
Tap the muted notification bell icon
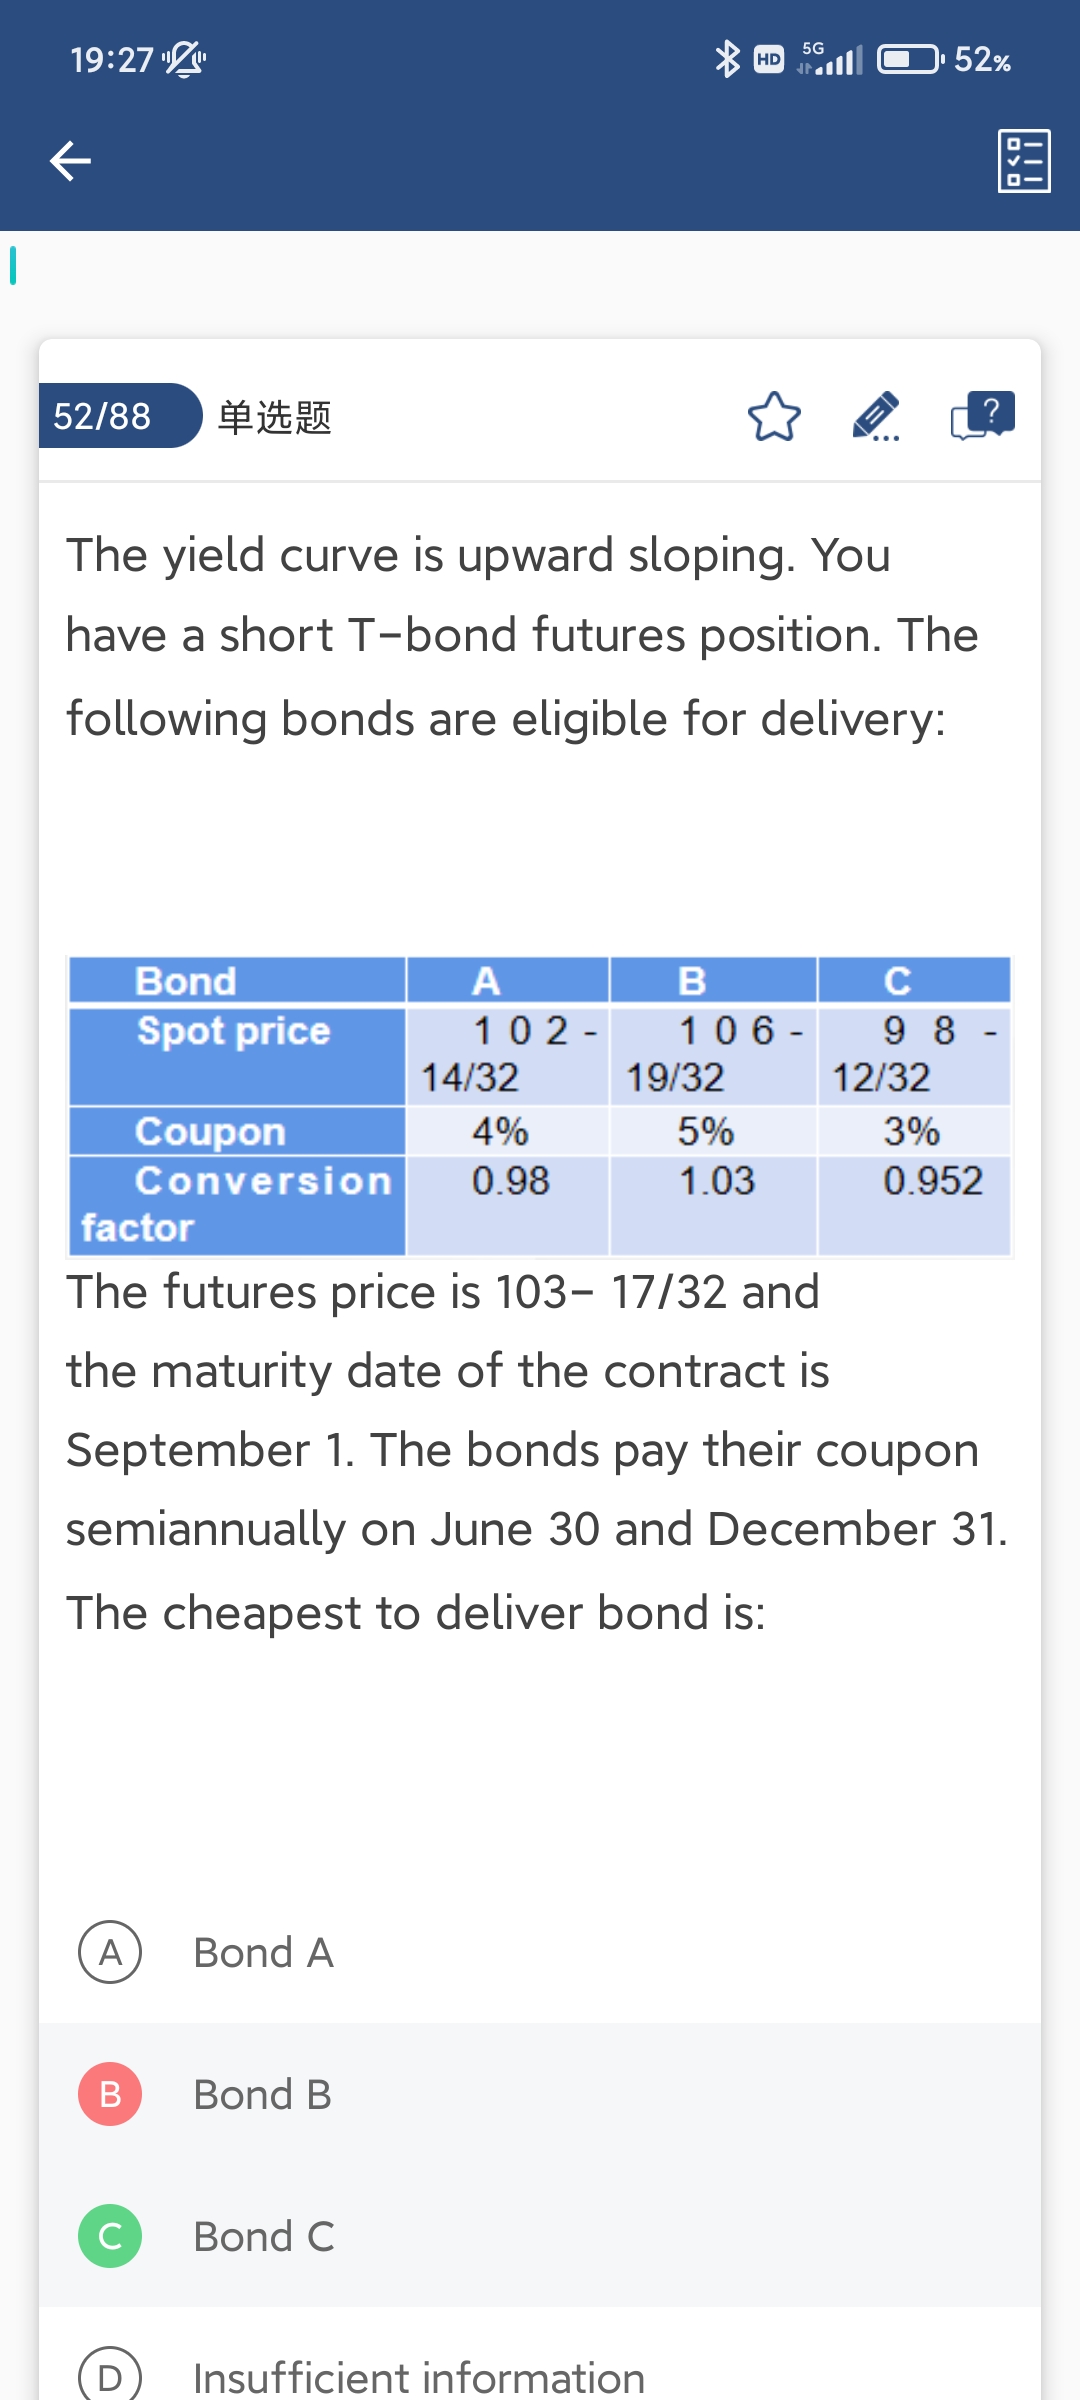coord(184,60)
